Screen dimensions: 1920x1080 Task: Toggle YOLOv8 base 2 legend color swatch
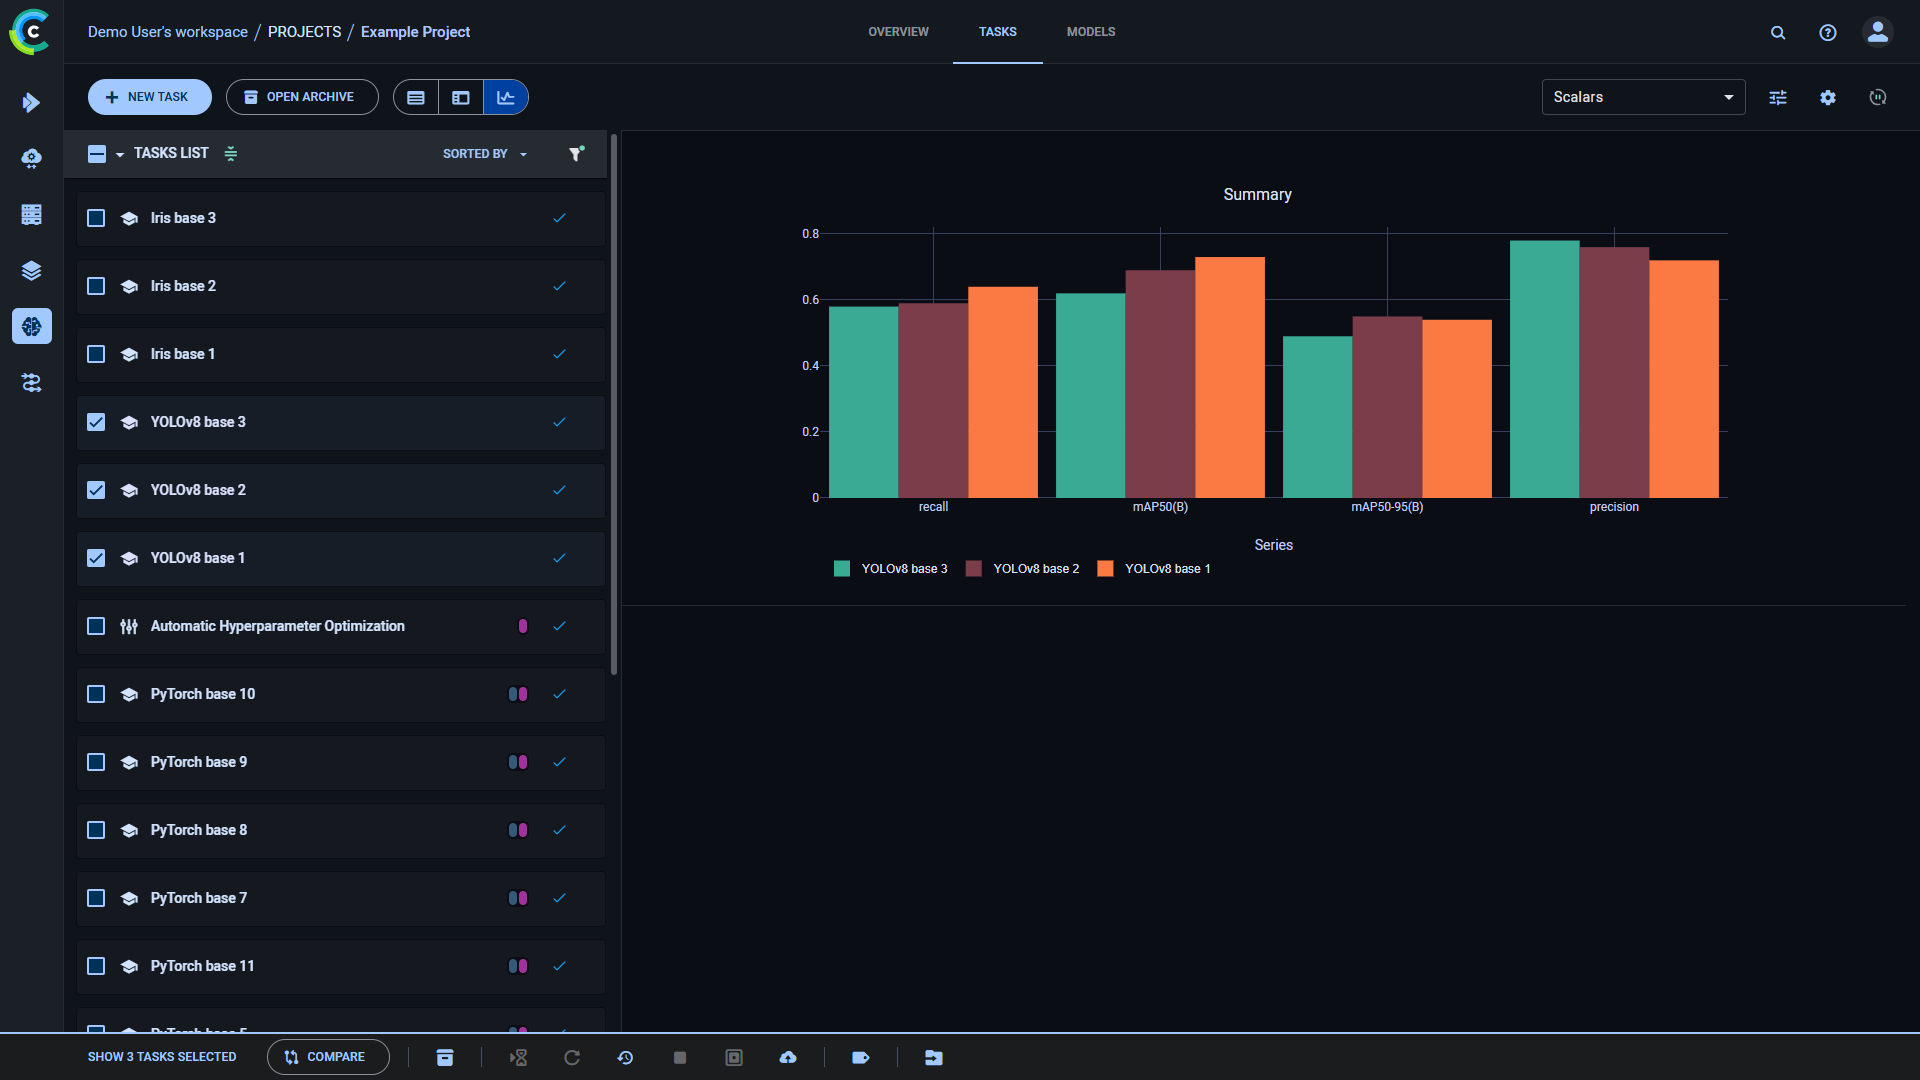coord(973,568)
